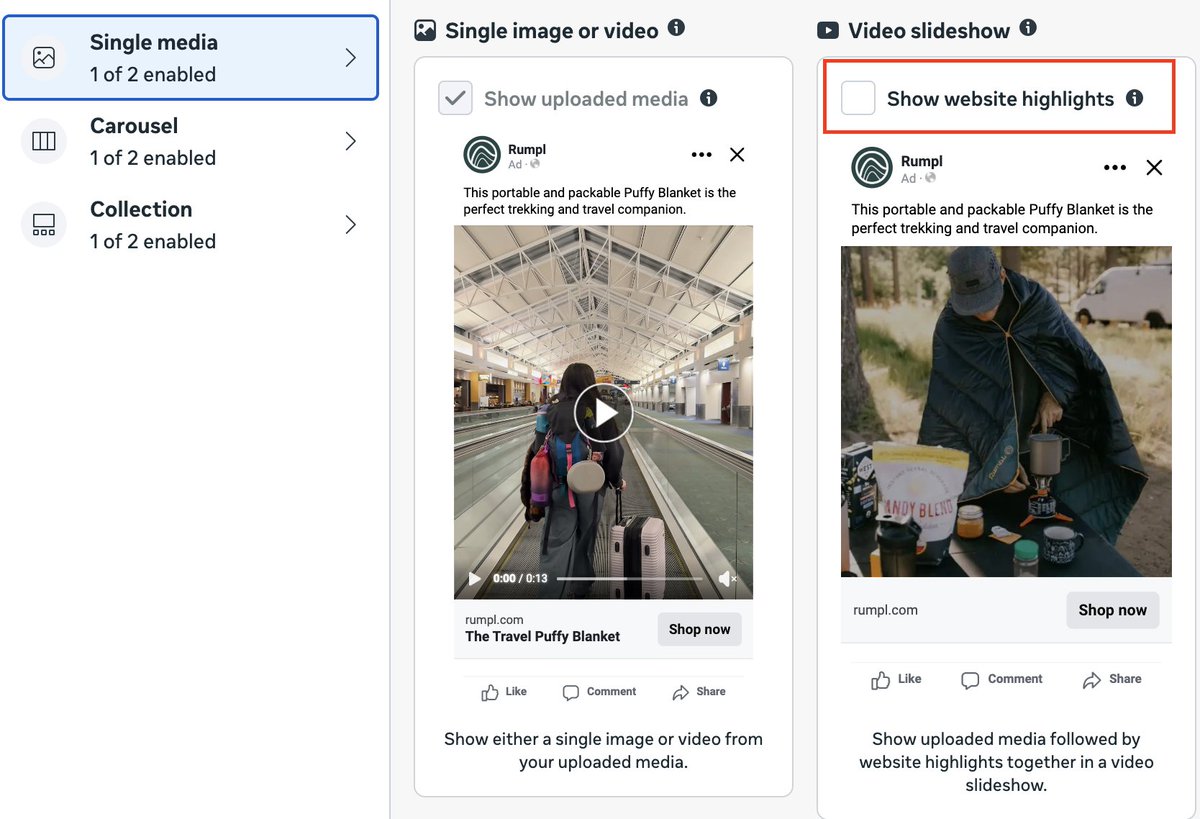Click info icon next to Show uploaded media
The height and width of the screenshot is (819, 1200).
[709, 98]
